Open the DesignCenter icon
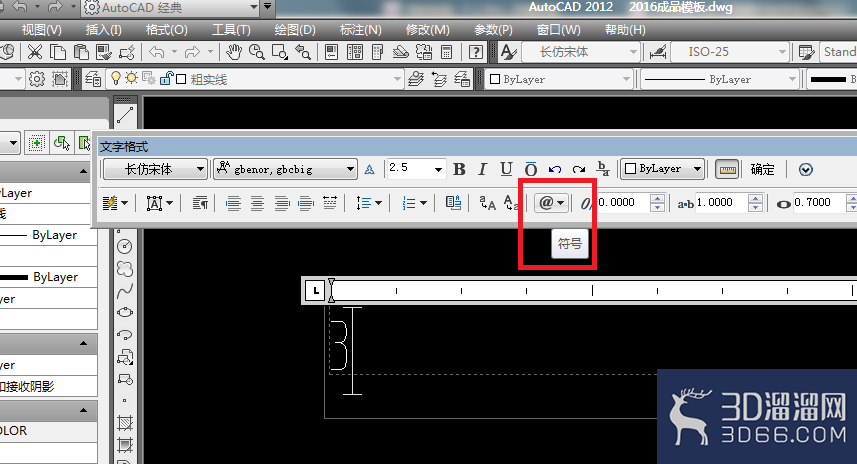Viewport: 857px width, 464px height. coord(355,52)
